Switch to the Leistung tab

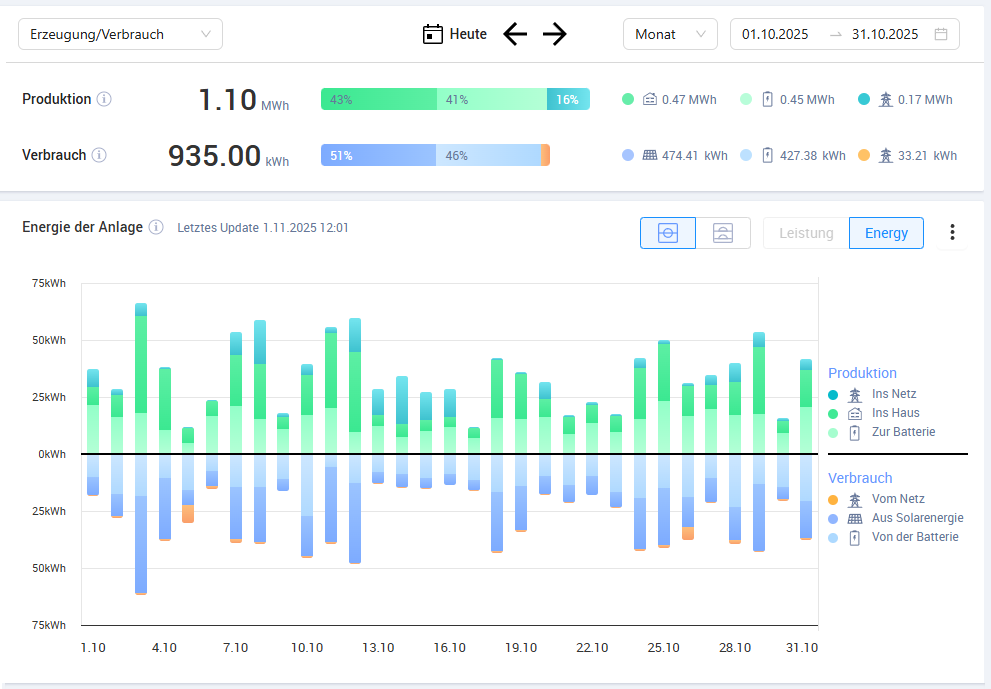click(x=806, y=233)
